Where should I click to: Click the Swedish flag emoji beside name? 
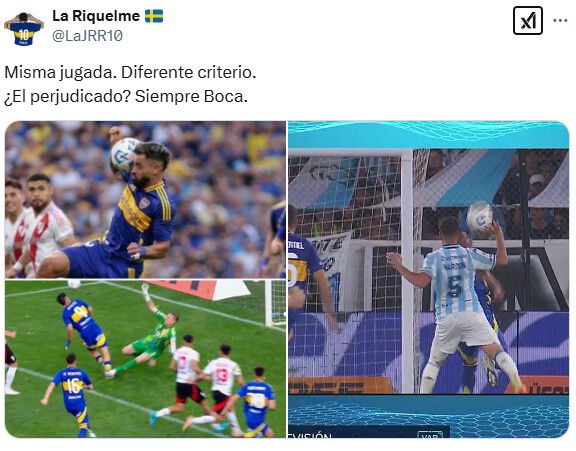[154, 16]
